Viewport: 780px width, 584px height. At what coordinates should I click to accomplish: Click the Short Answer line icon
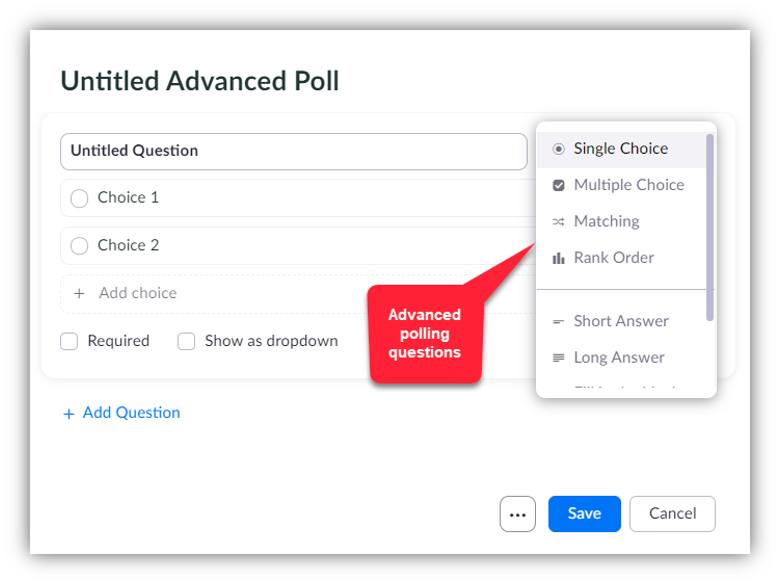pos(558,321)
